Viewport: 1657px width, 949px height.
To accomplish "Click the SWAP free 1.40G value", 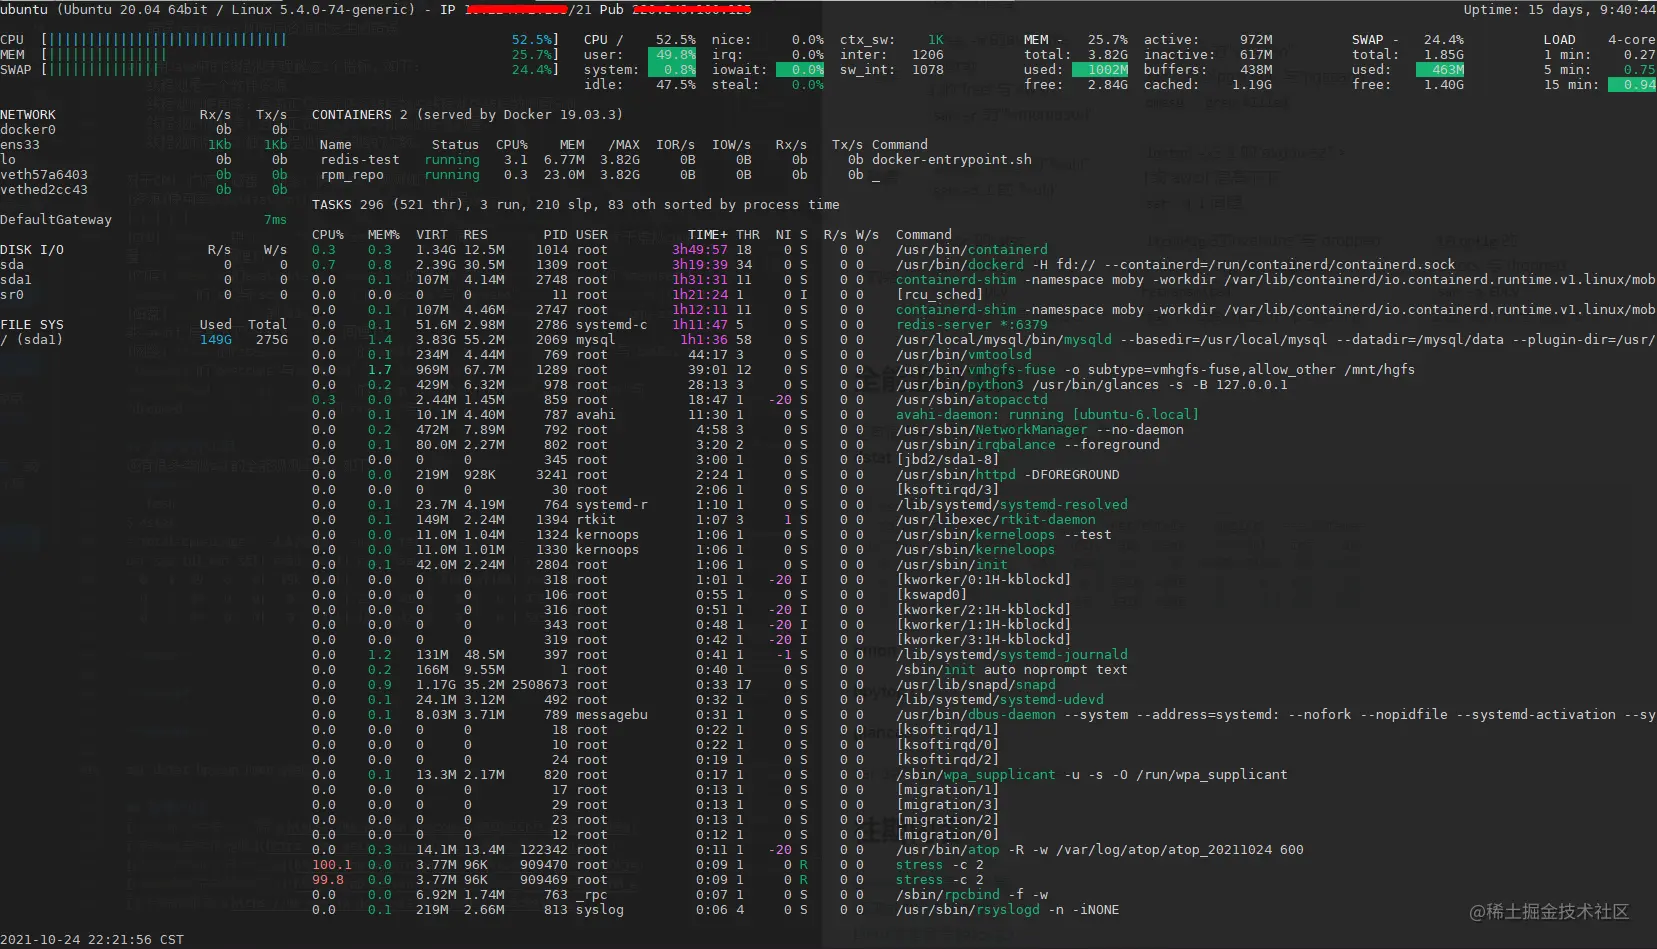I will pyautogui.click(x=1444, y=85).
